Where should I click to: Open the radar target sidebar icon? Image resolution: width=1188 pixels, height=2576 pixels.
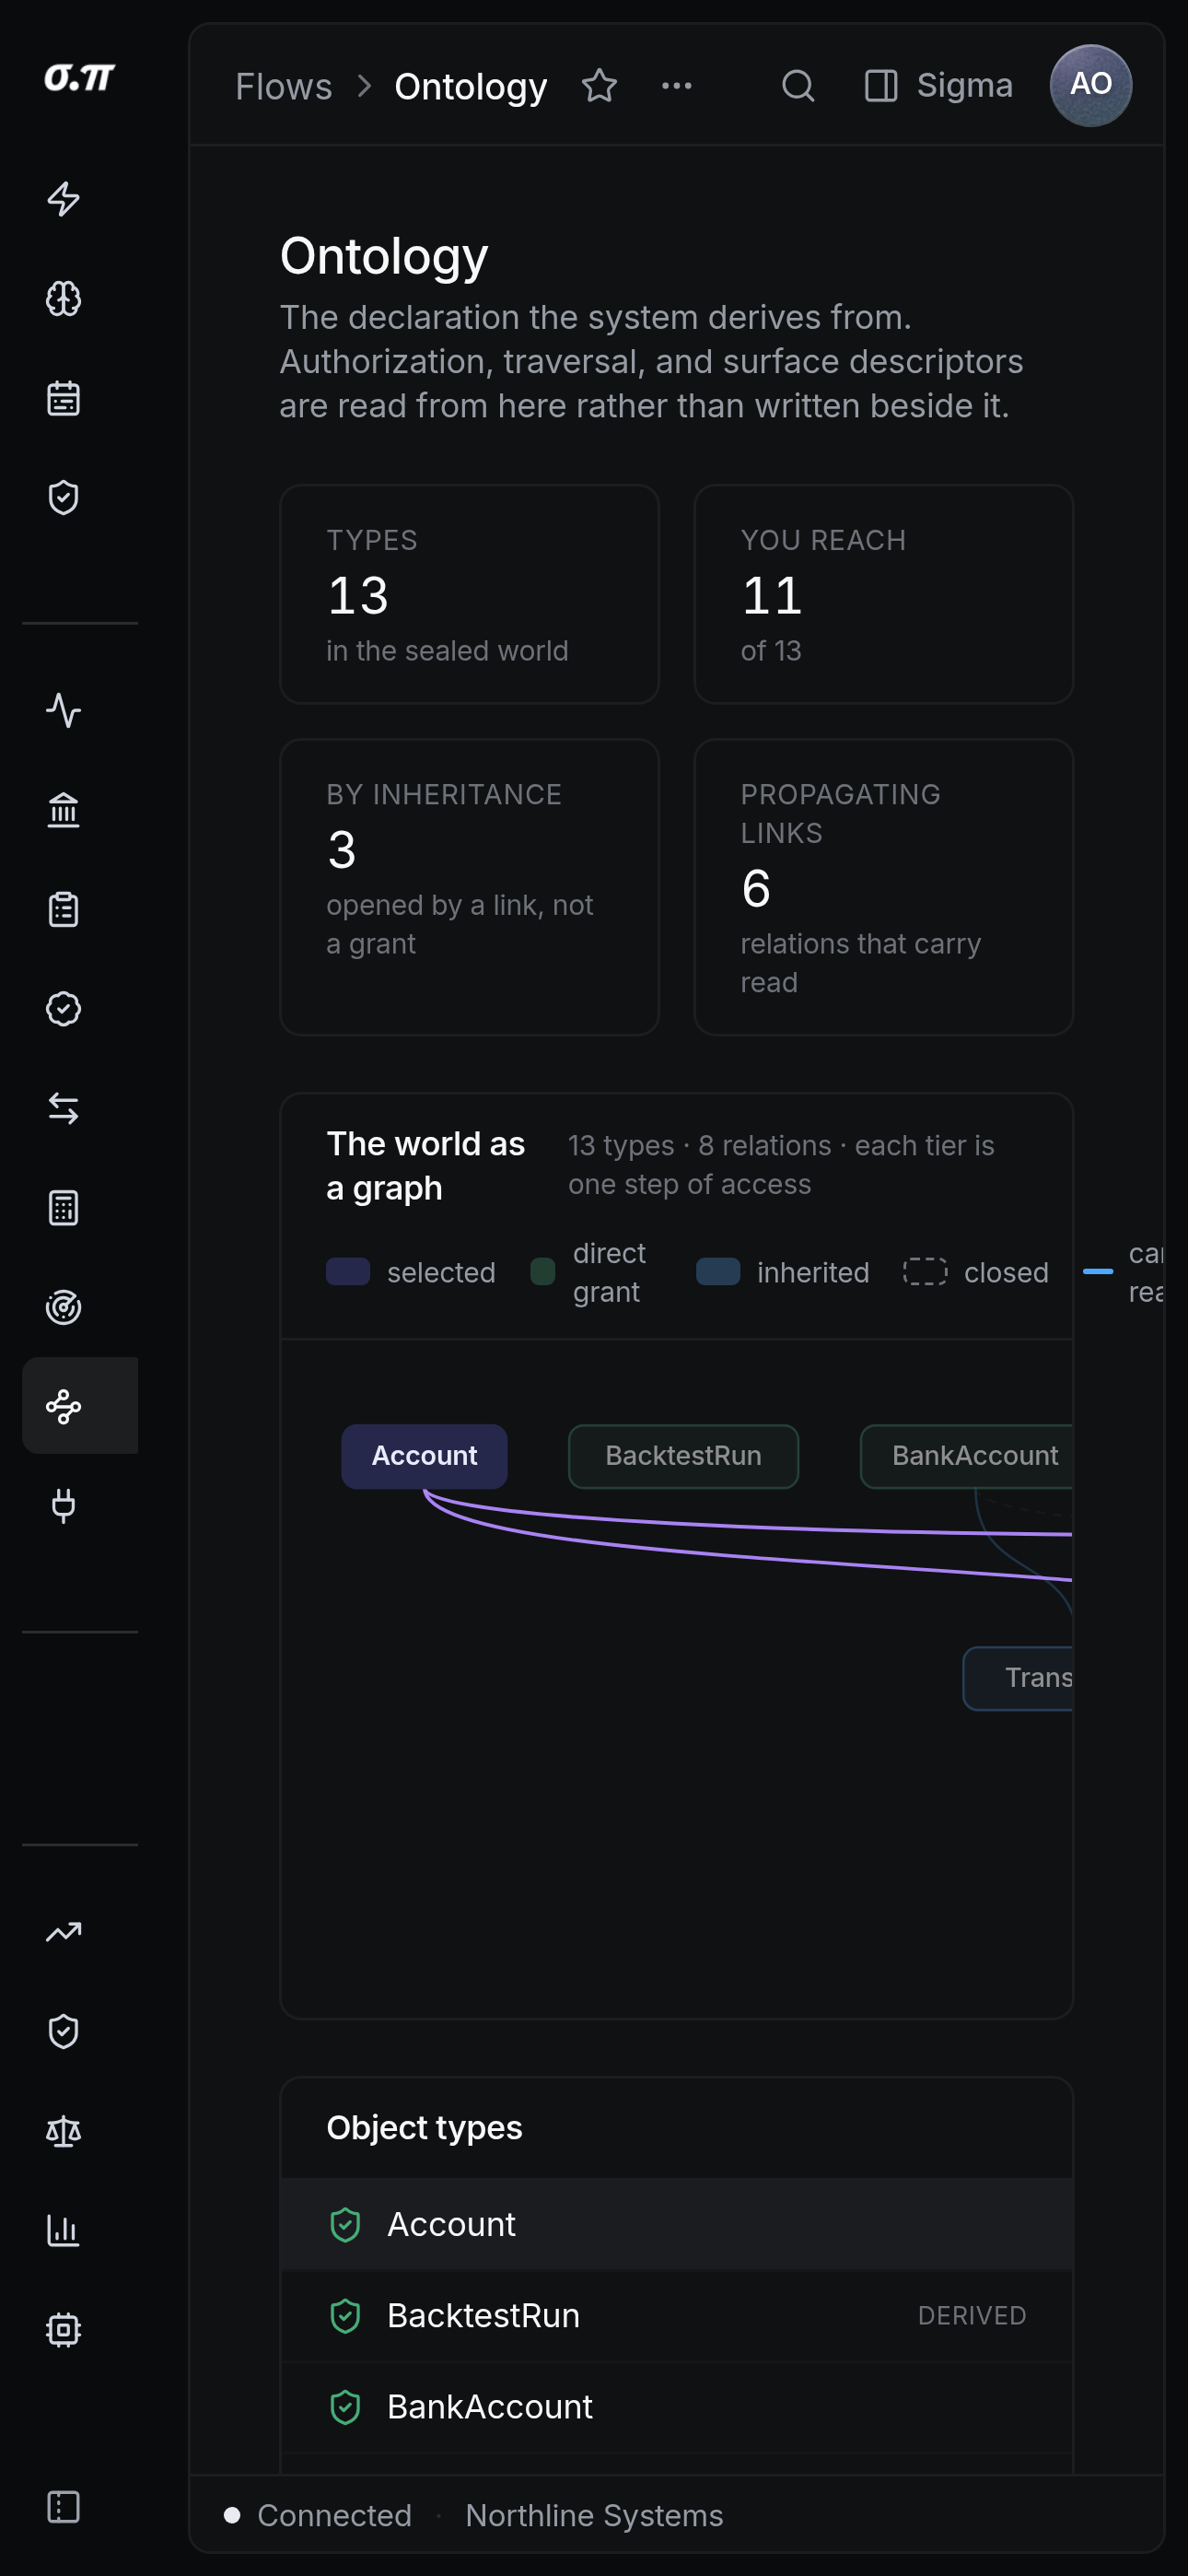pos(64,1307)
